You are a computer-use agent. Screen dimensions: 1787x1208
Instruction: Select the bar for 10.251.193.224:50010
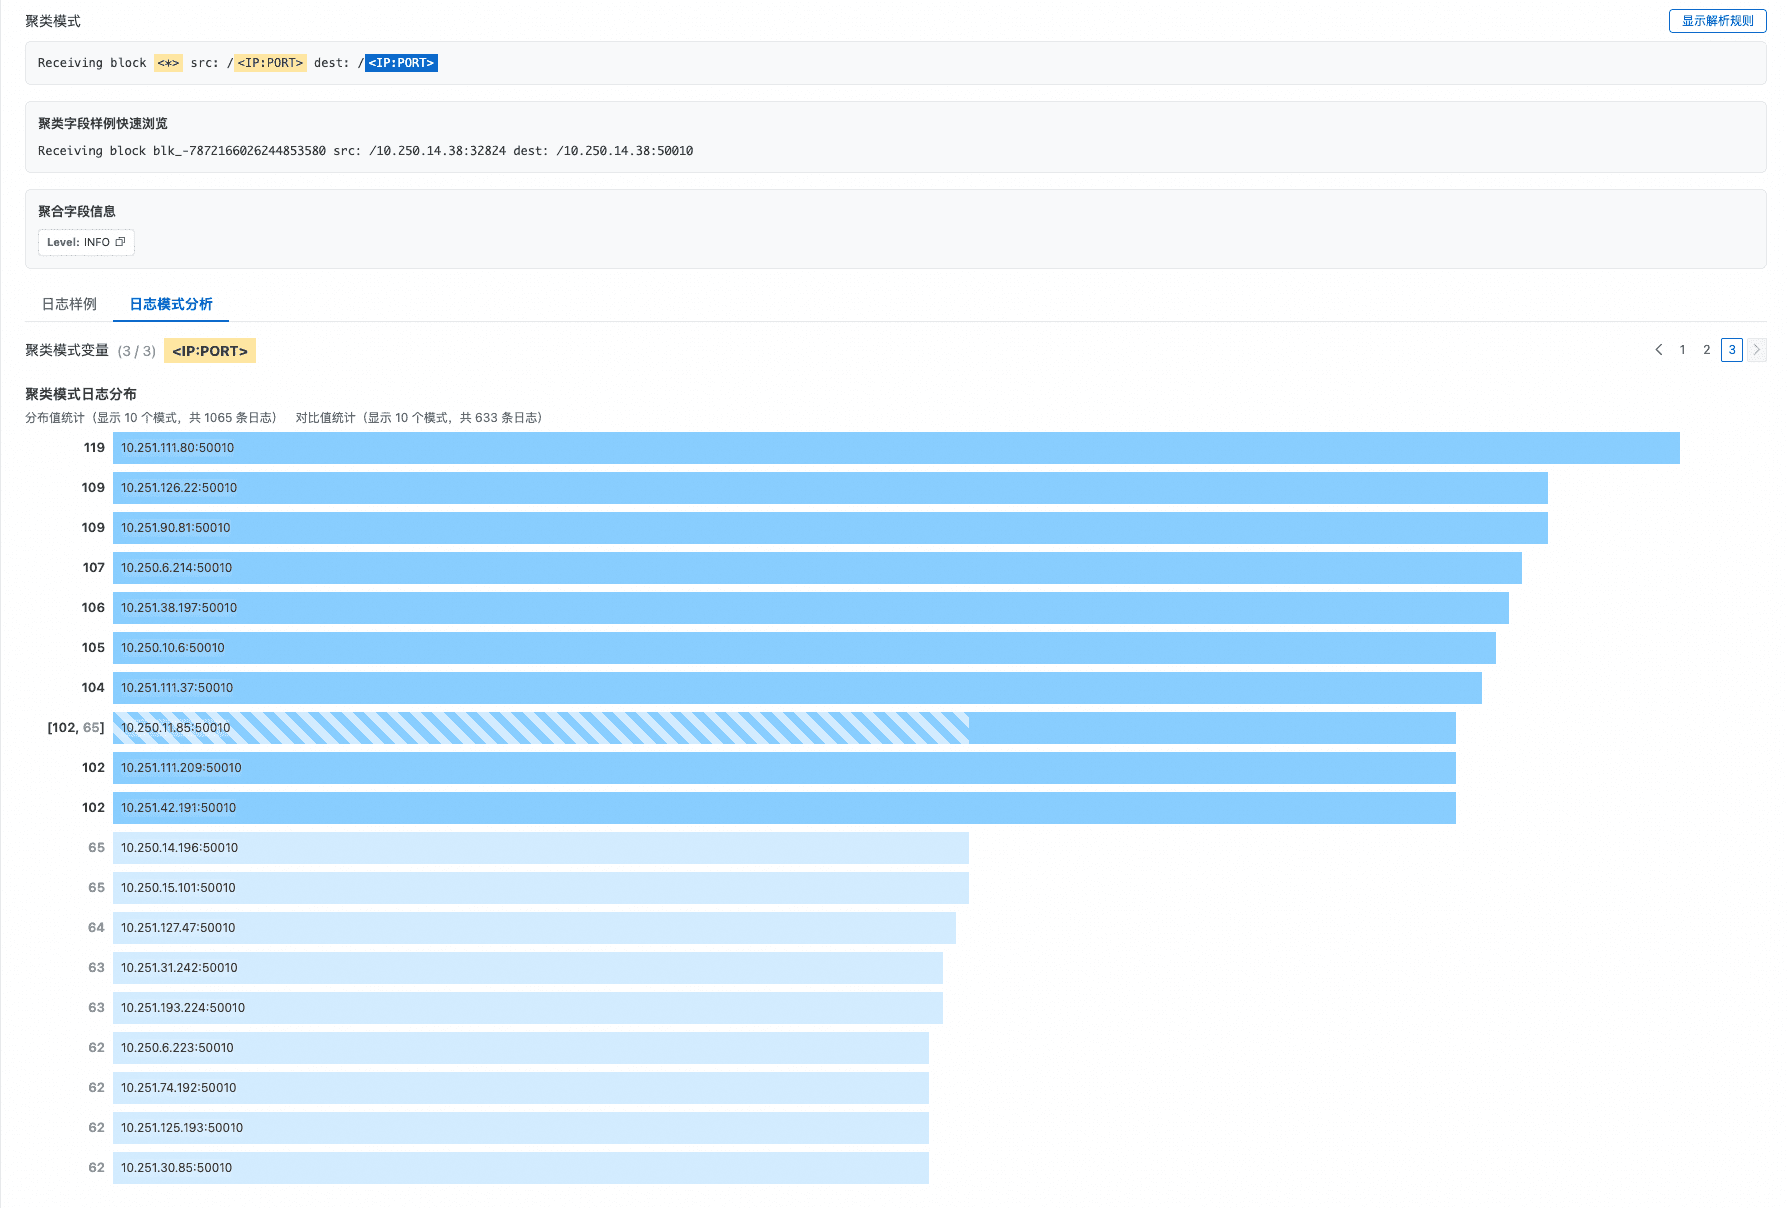[x=527, y=1008]
